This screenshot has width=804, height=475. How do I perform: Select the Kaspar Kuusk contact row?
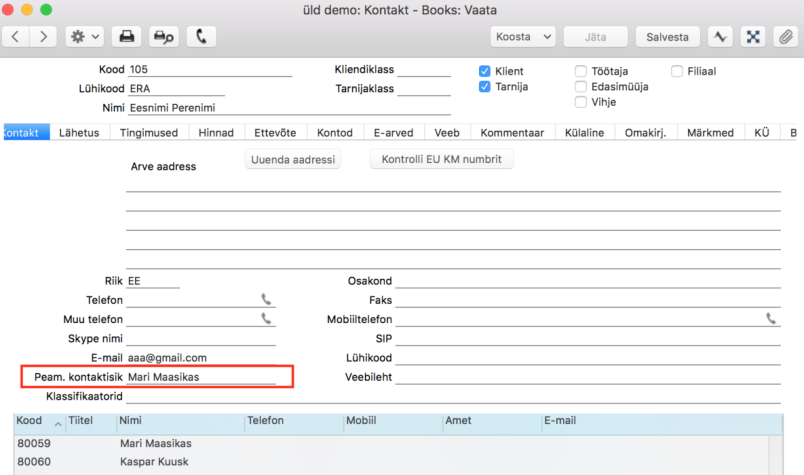[x=391, y=462]
